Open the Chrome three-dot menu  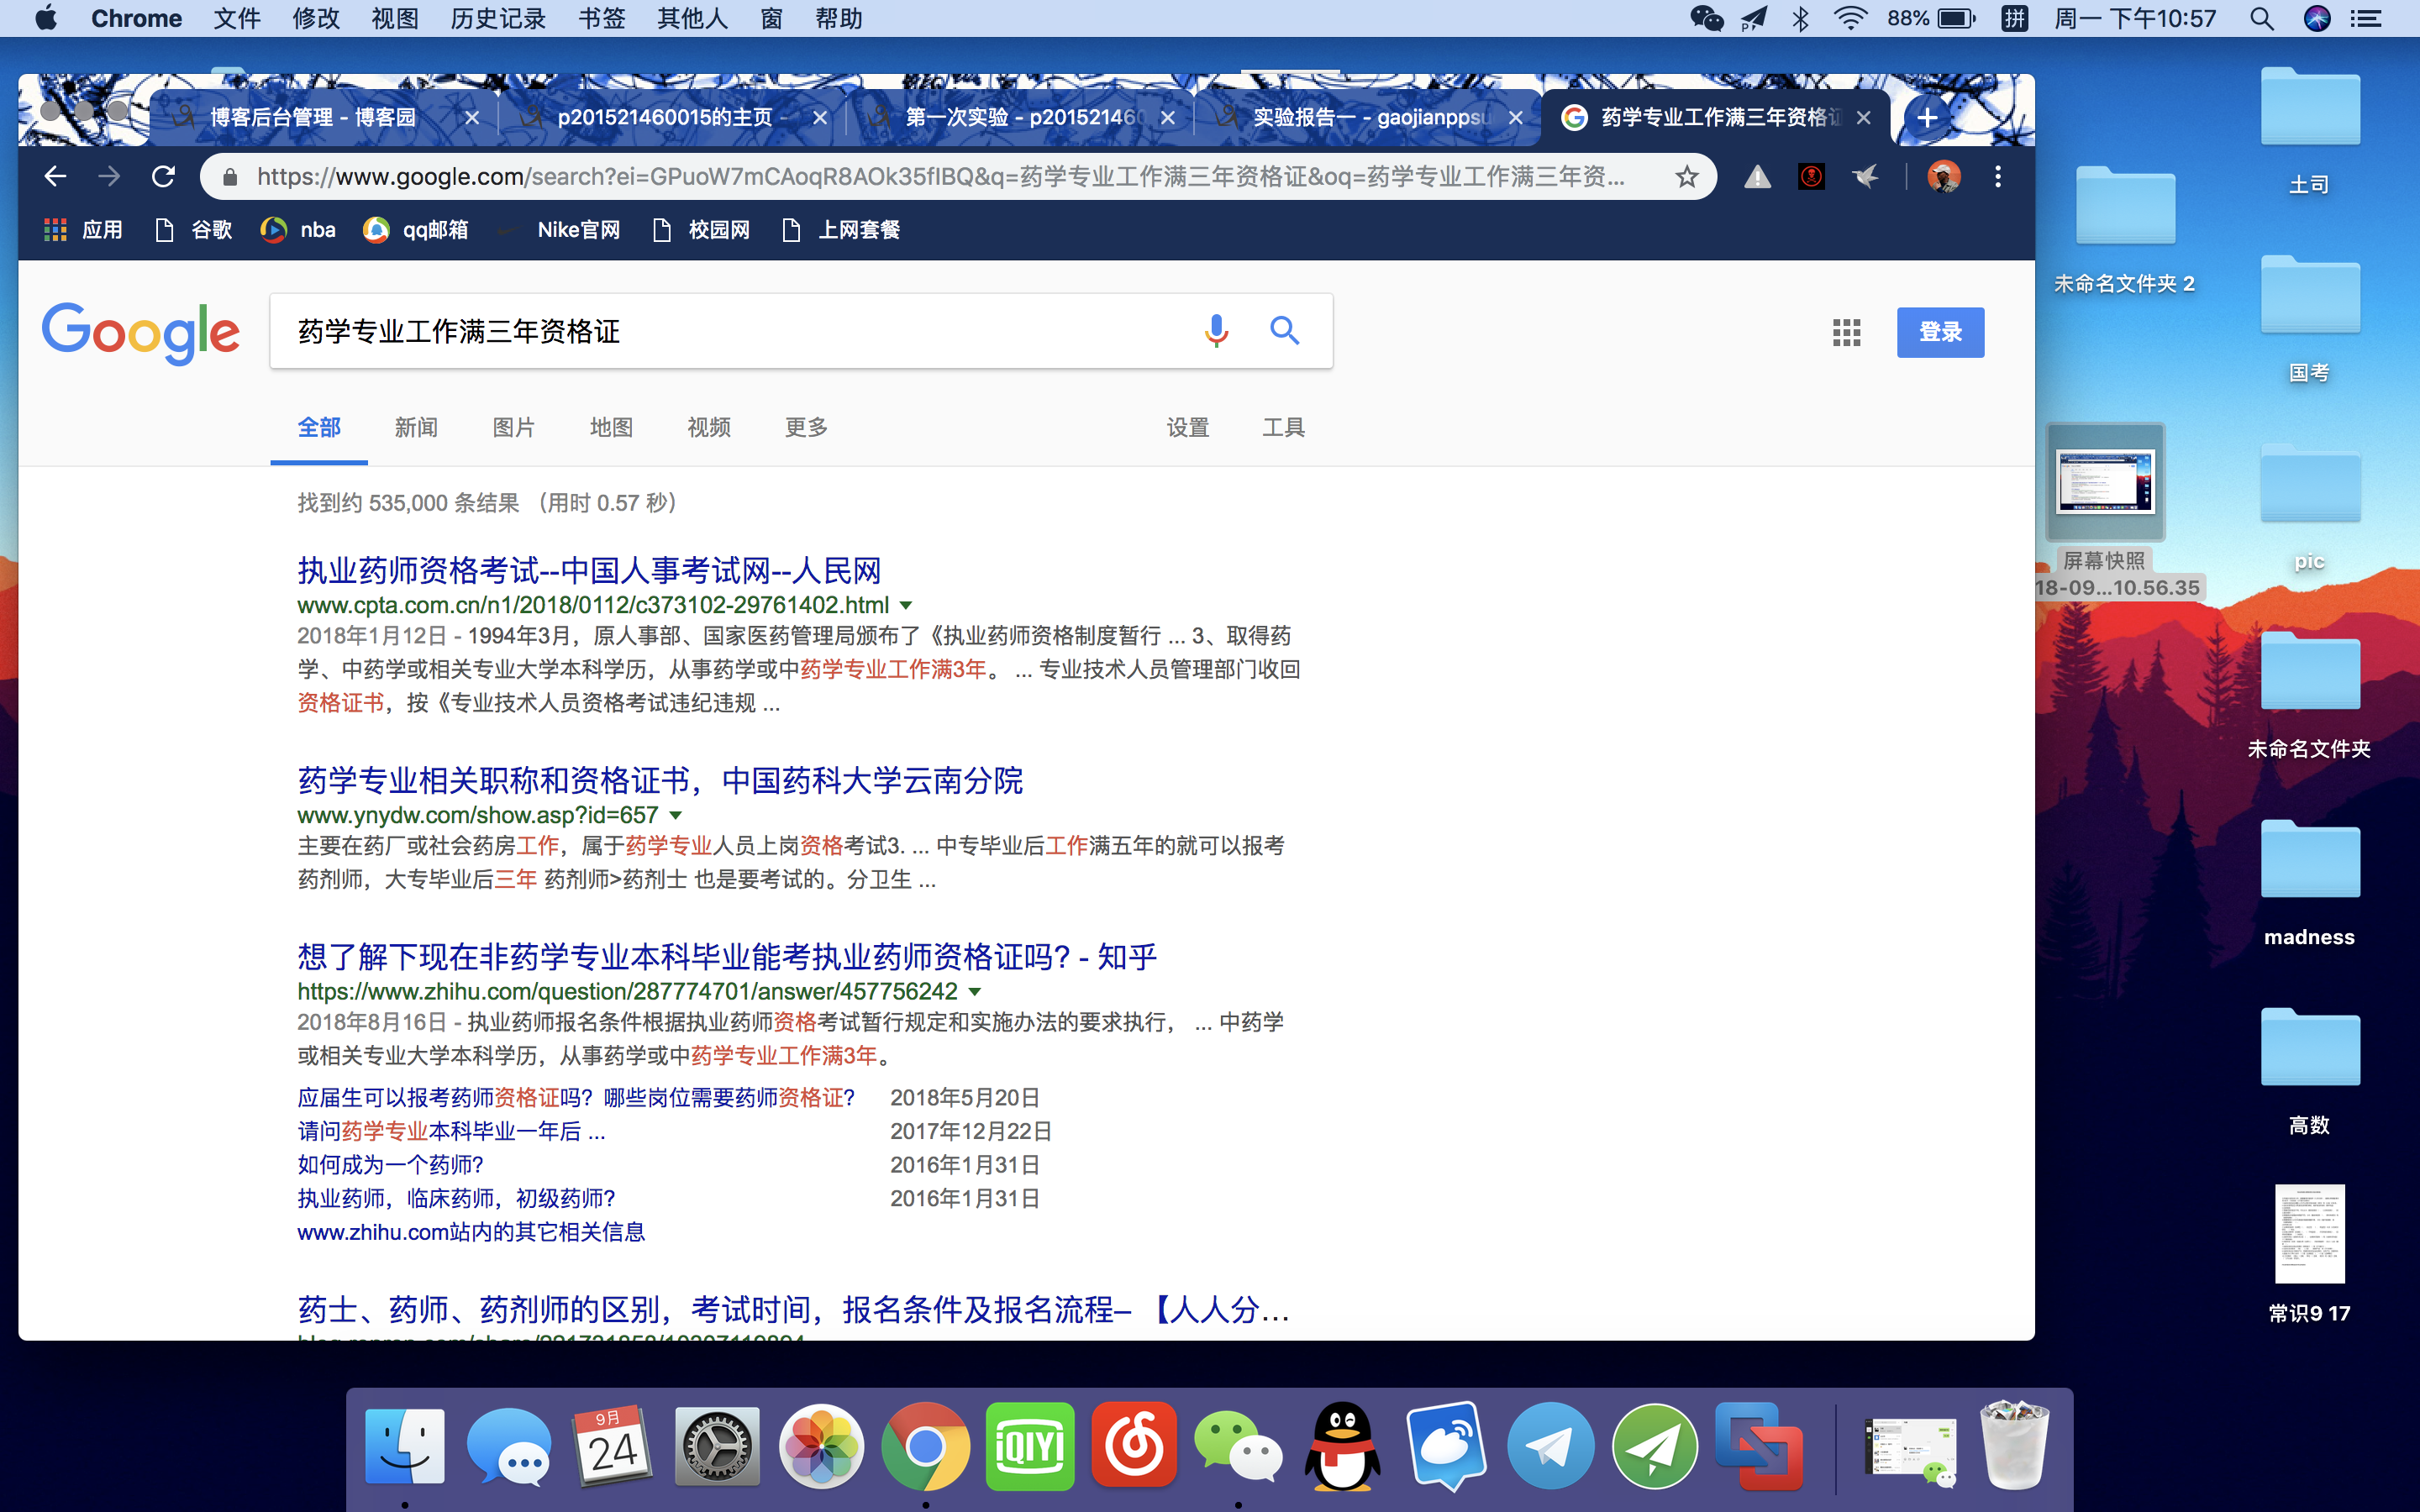click(1998, 177)
